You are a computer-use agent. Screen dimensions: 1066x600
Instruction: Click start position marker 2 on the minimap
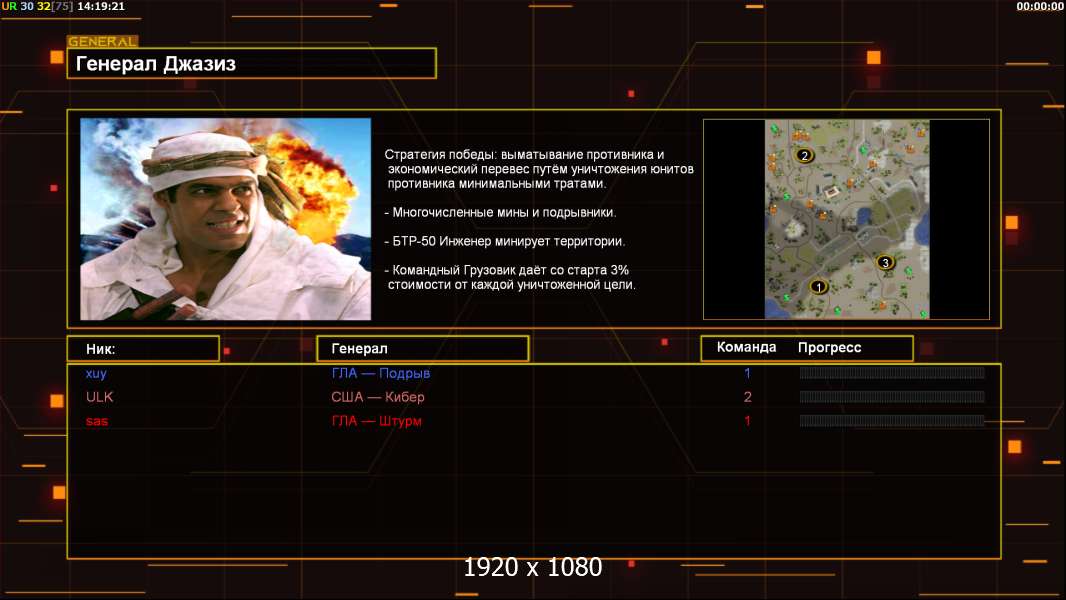pos(804,156)
